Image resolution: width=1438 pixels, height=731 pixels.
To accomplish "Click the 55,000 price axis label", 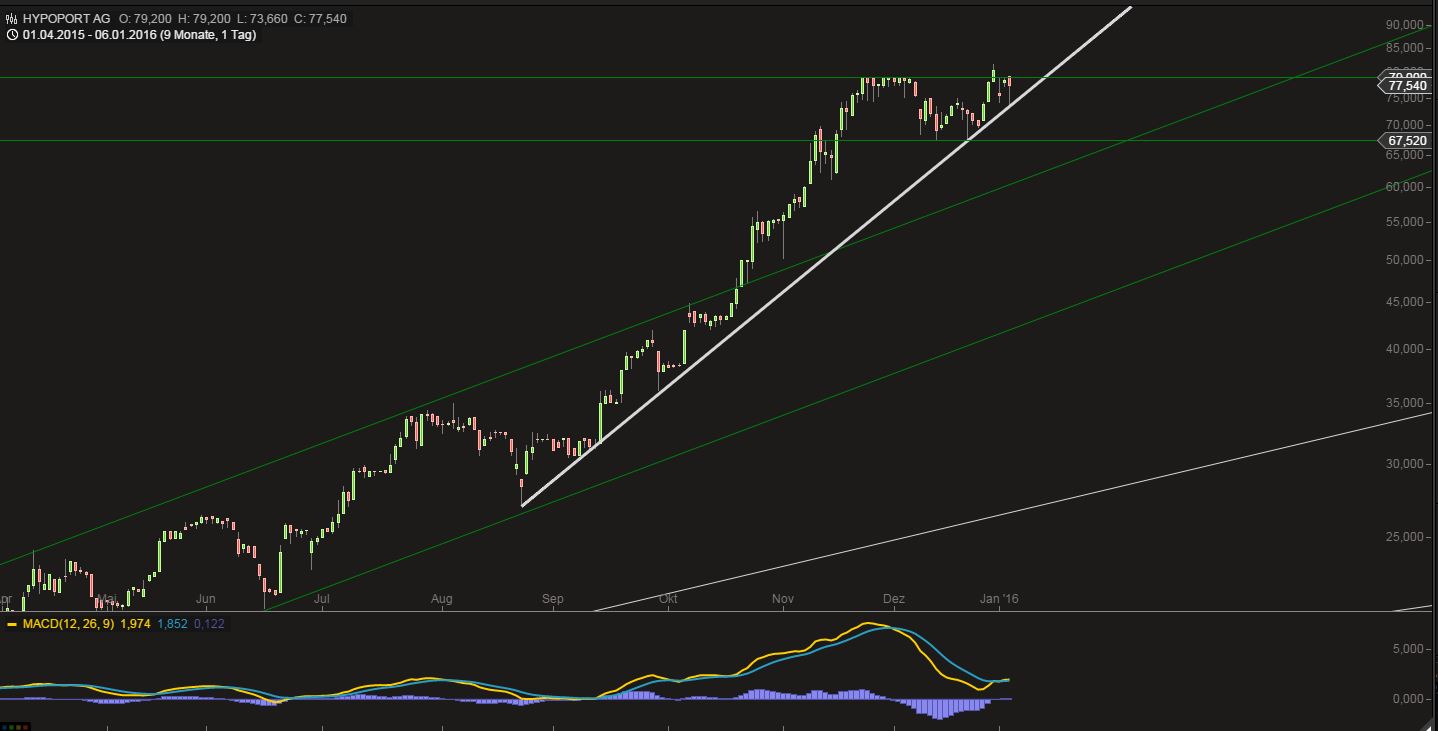I will [1407, 222].
